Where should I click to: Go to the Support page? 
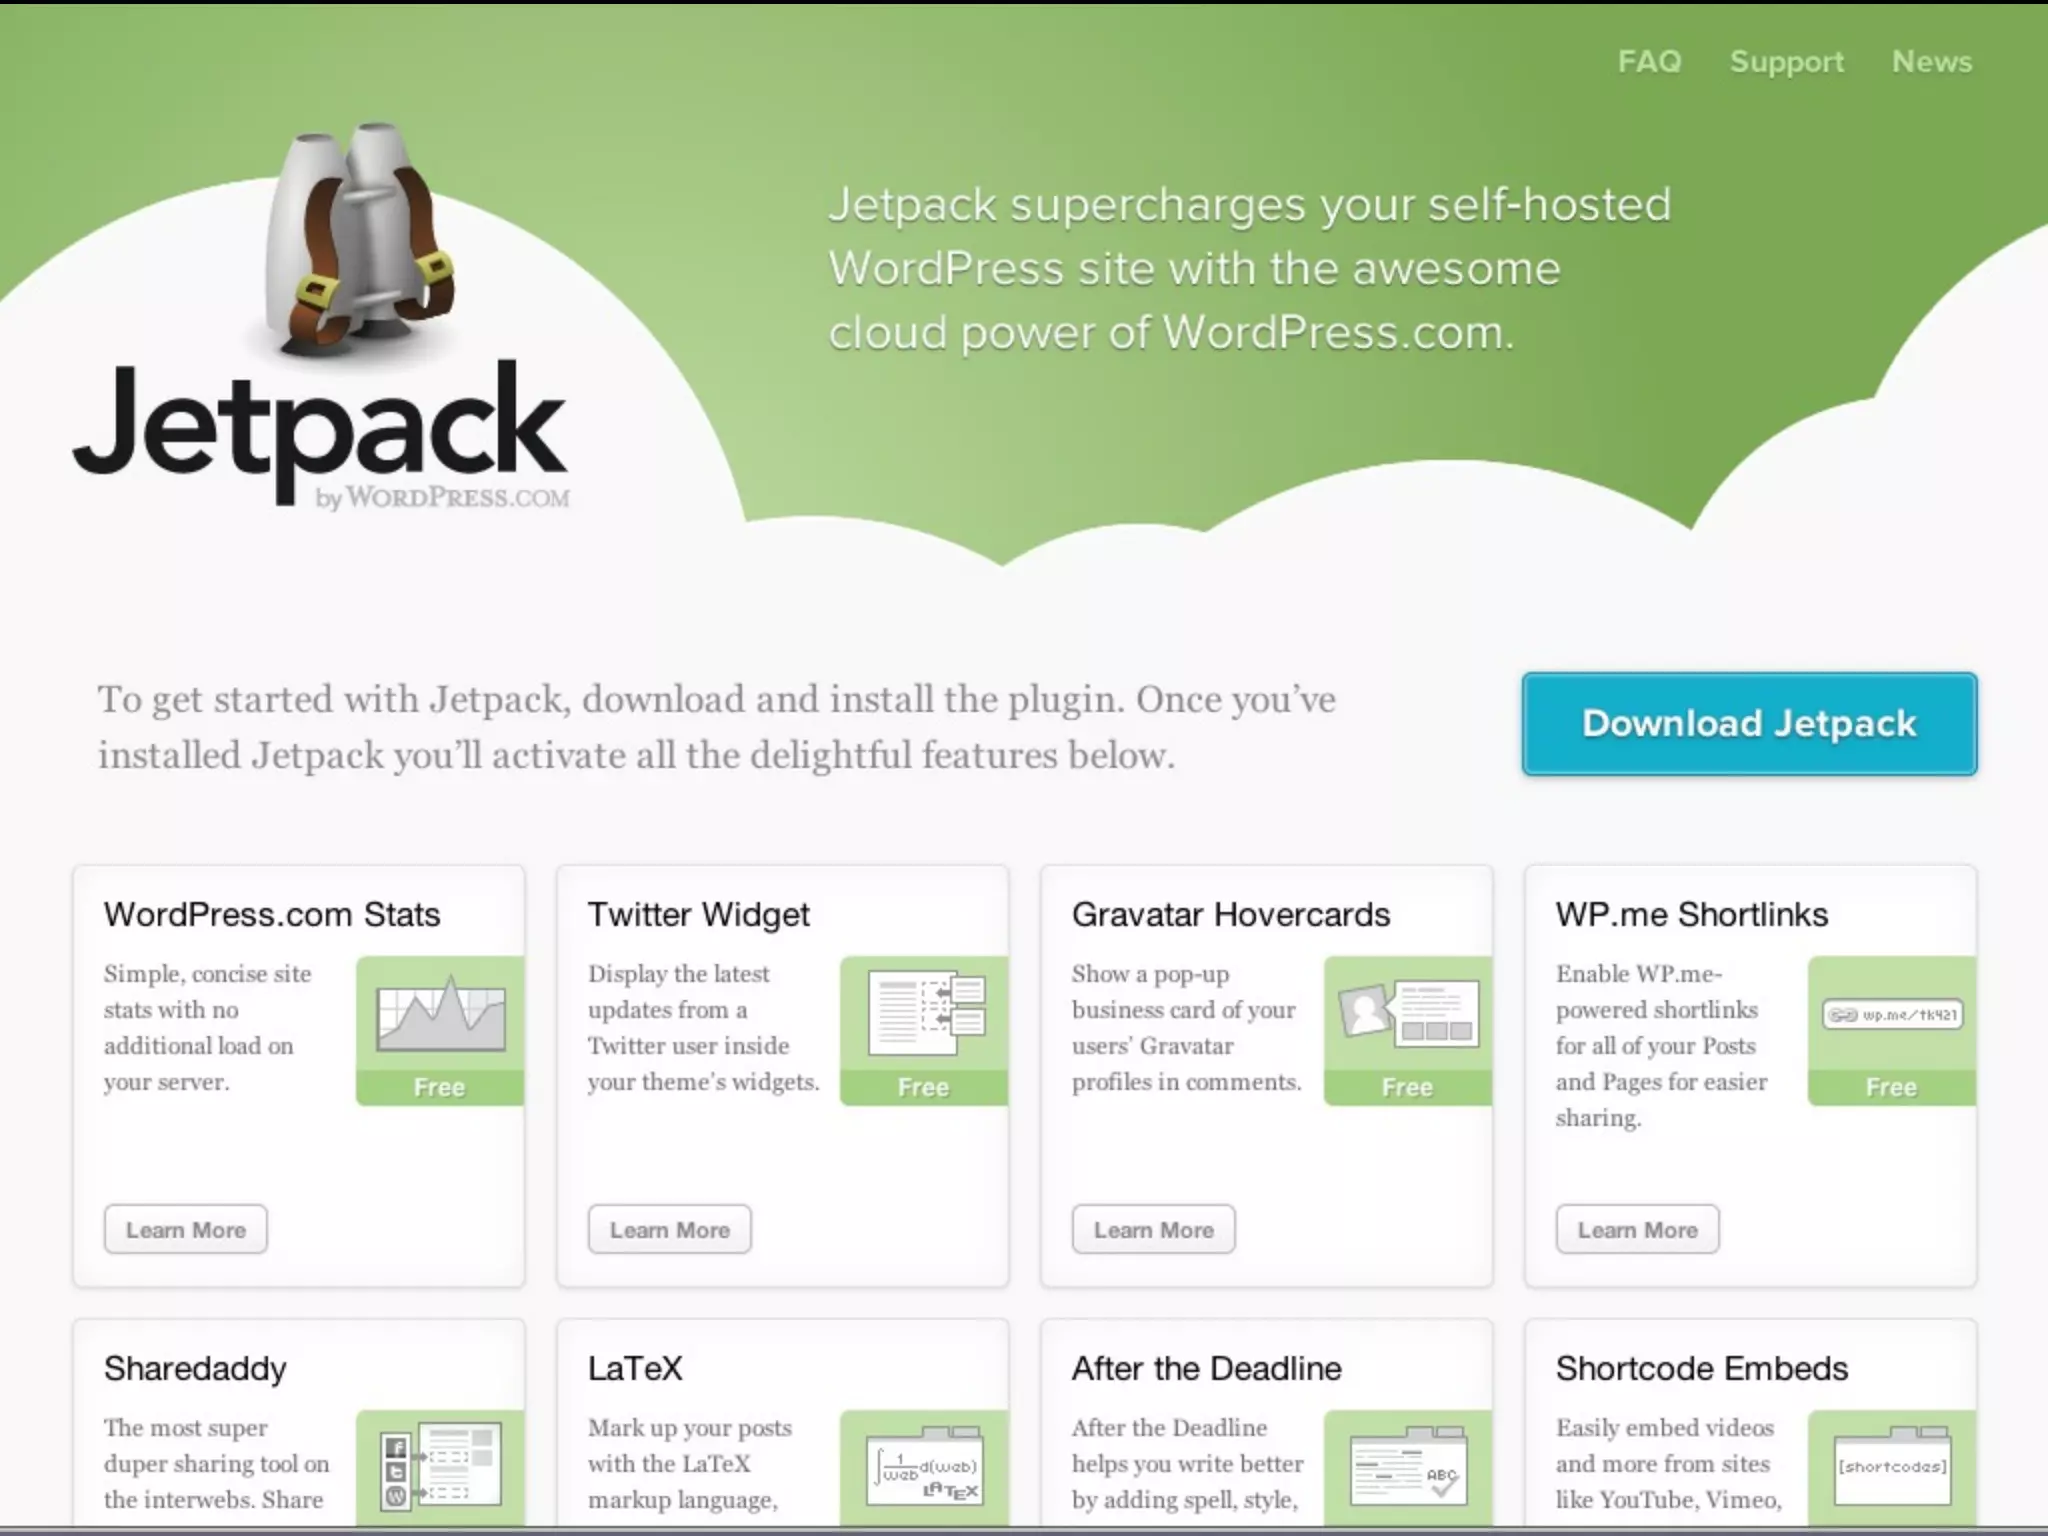(1786, 62)
